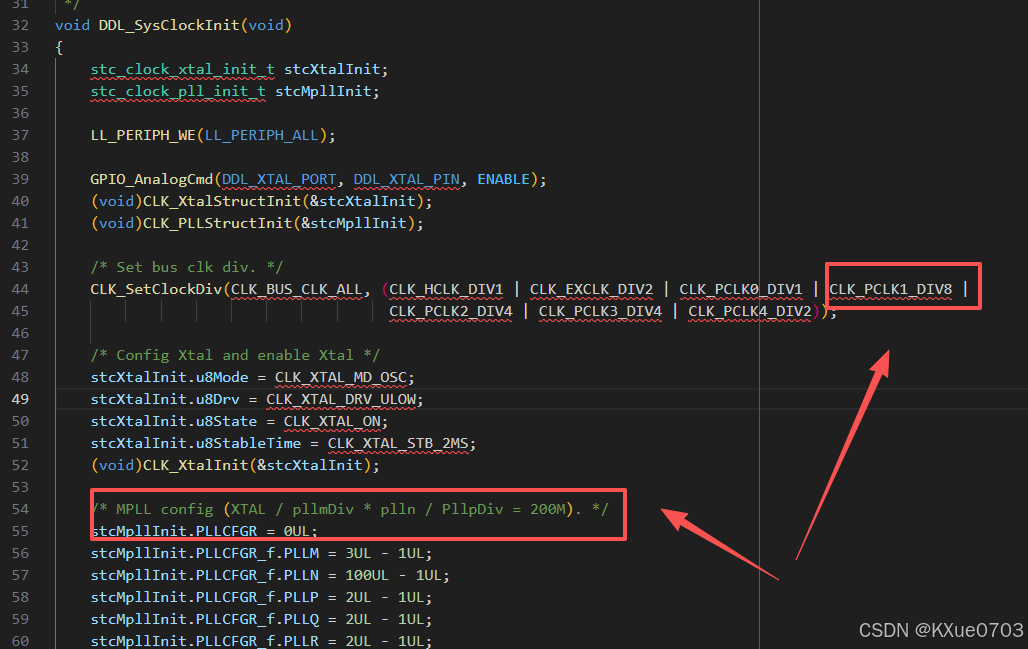Click DDL_XTAL_PORT argument
The height and width of the screenshot is (649, 1028).
(279, 180)
